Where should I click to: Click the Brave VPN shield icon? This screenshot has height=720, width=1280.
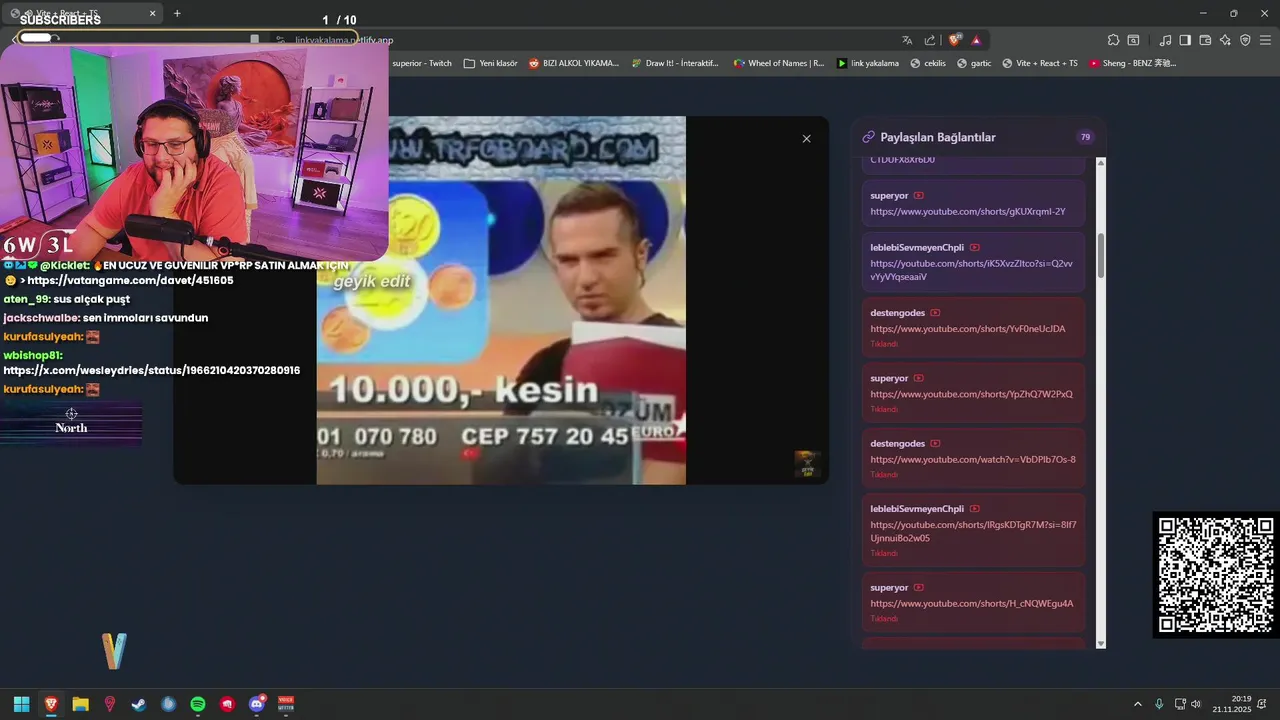(1245, 40)
